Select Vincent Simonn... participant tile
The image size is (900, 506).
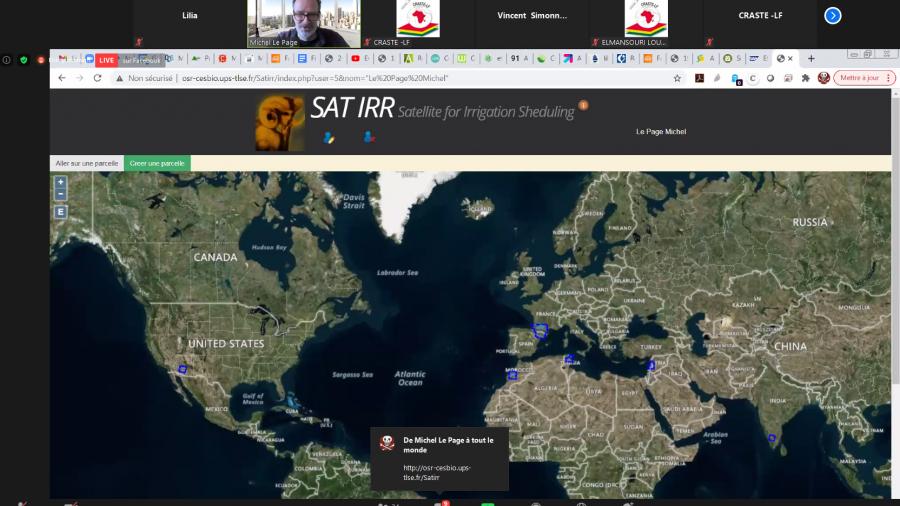(x=532, y=24)
